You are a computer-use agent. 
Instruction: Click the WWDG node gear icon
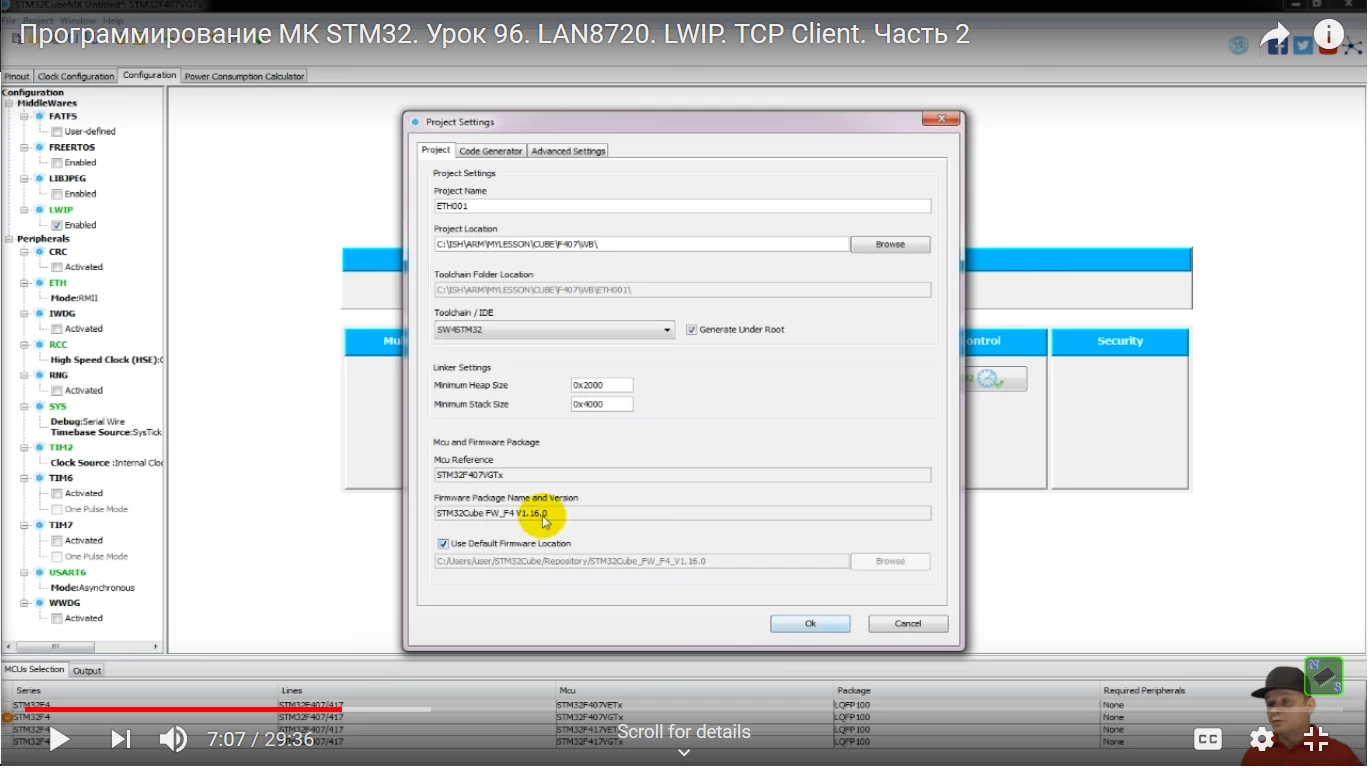click(x=40, y=604)
